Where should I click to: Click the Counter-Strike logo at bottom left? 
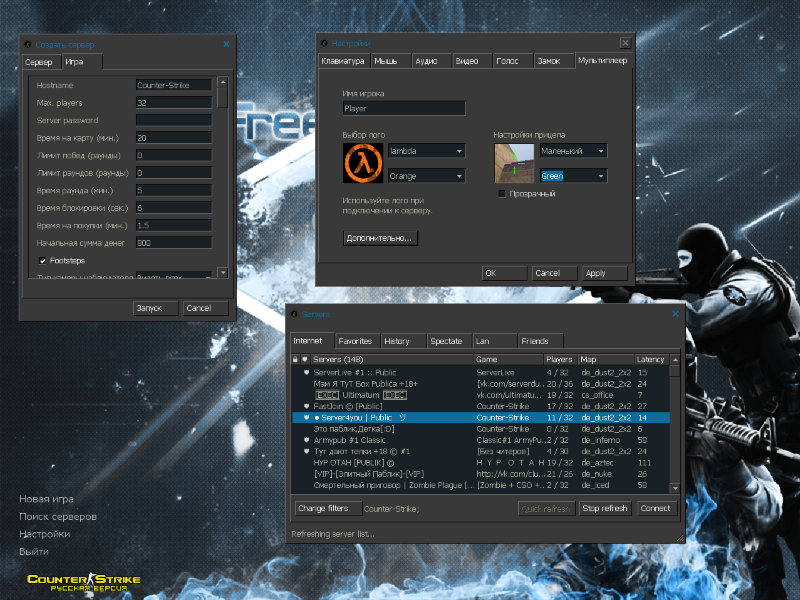click(84, 582)
